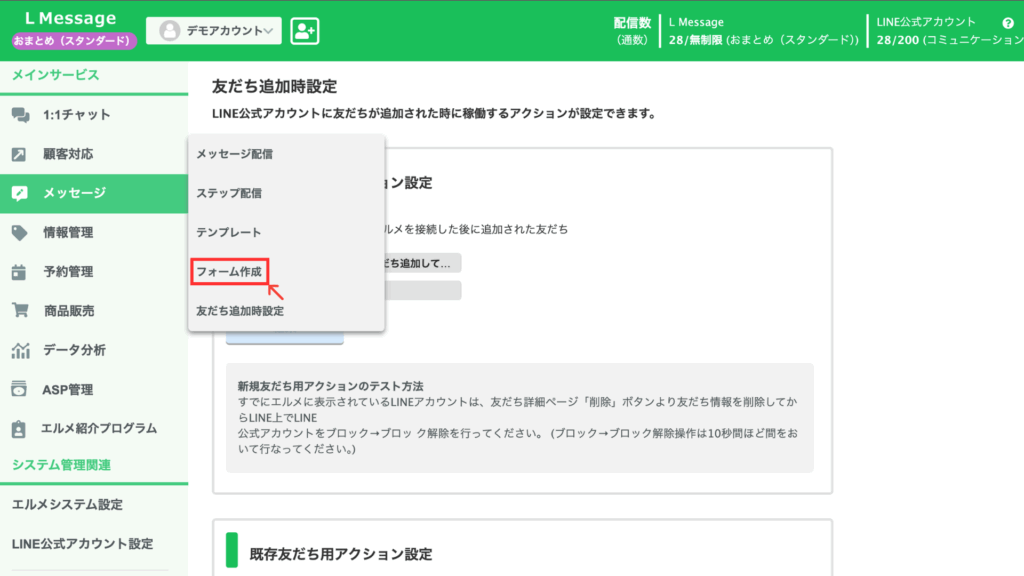Select テンプレート from the submenu
Image resolution: width=1024 pixels, height=576 pixels.
(229, 232)
